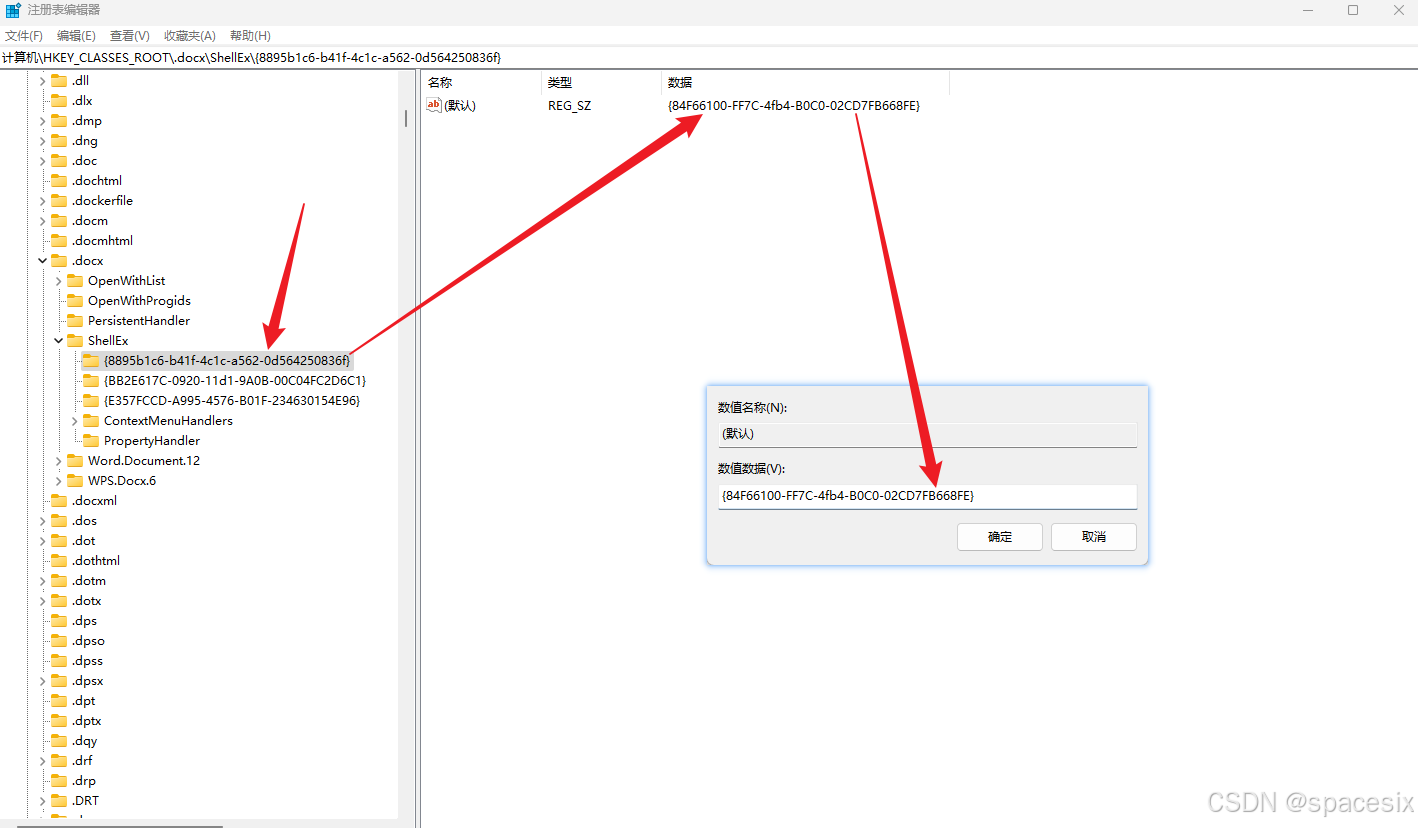1418x828 pixels.
Task: Collapse the ShellEx tree node
Action: (59, 341)
